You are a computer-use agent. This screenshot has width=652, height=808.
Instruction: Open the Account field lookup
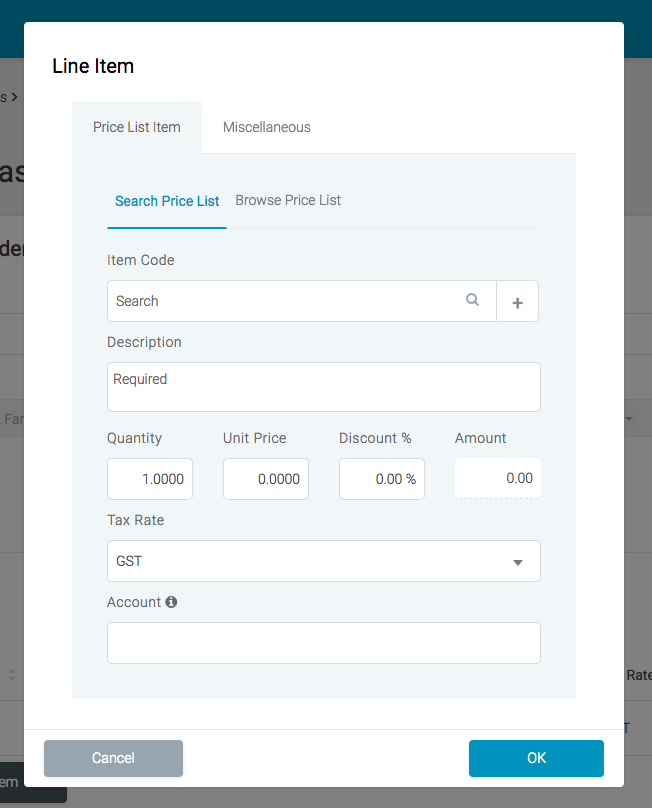pos(323,643)
